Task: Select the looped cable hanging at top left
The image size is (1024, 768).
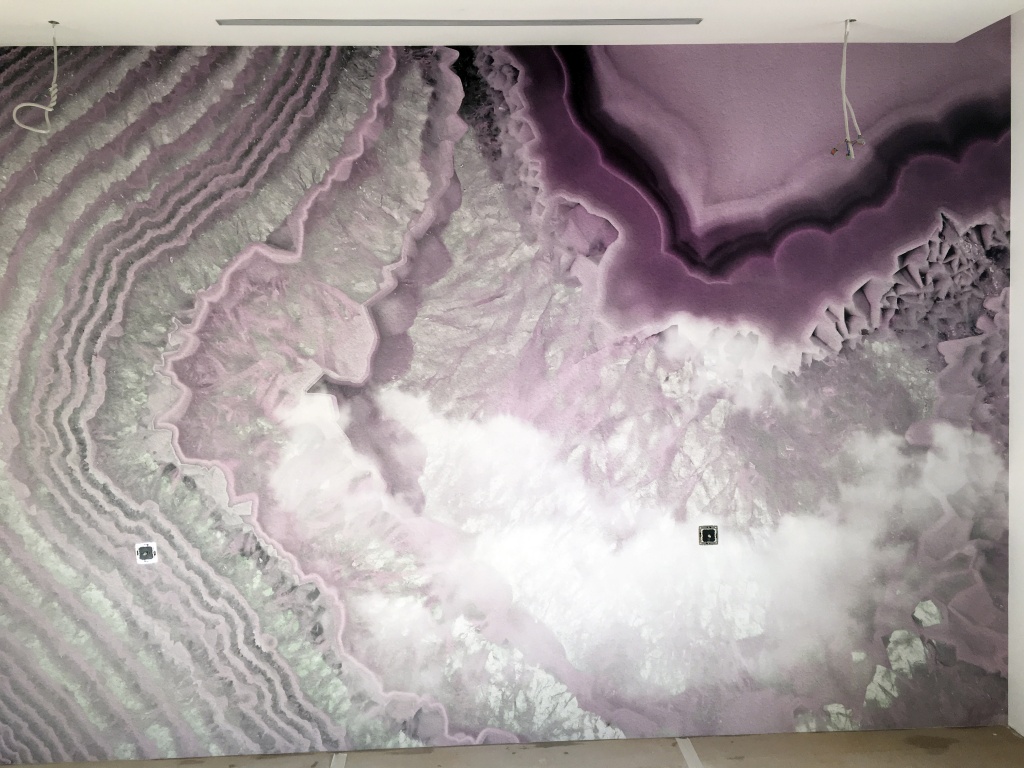Action: point(33,112)
